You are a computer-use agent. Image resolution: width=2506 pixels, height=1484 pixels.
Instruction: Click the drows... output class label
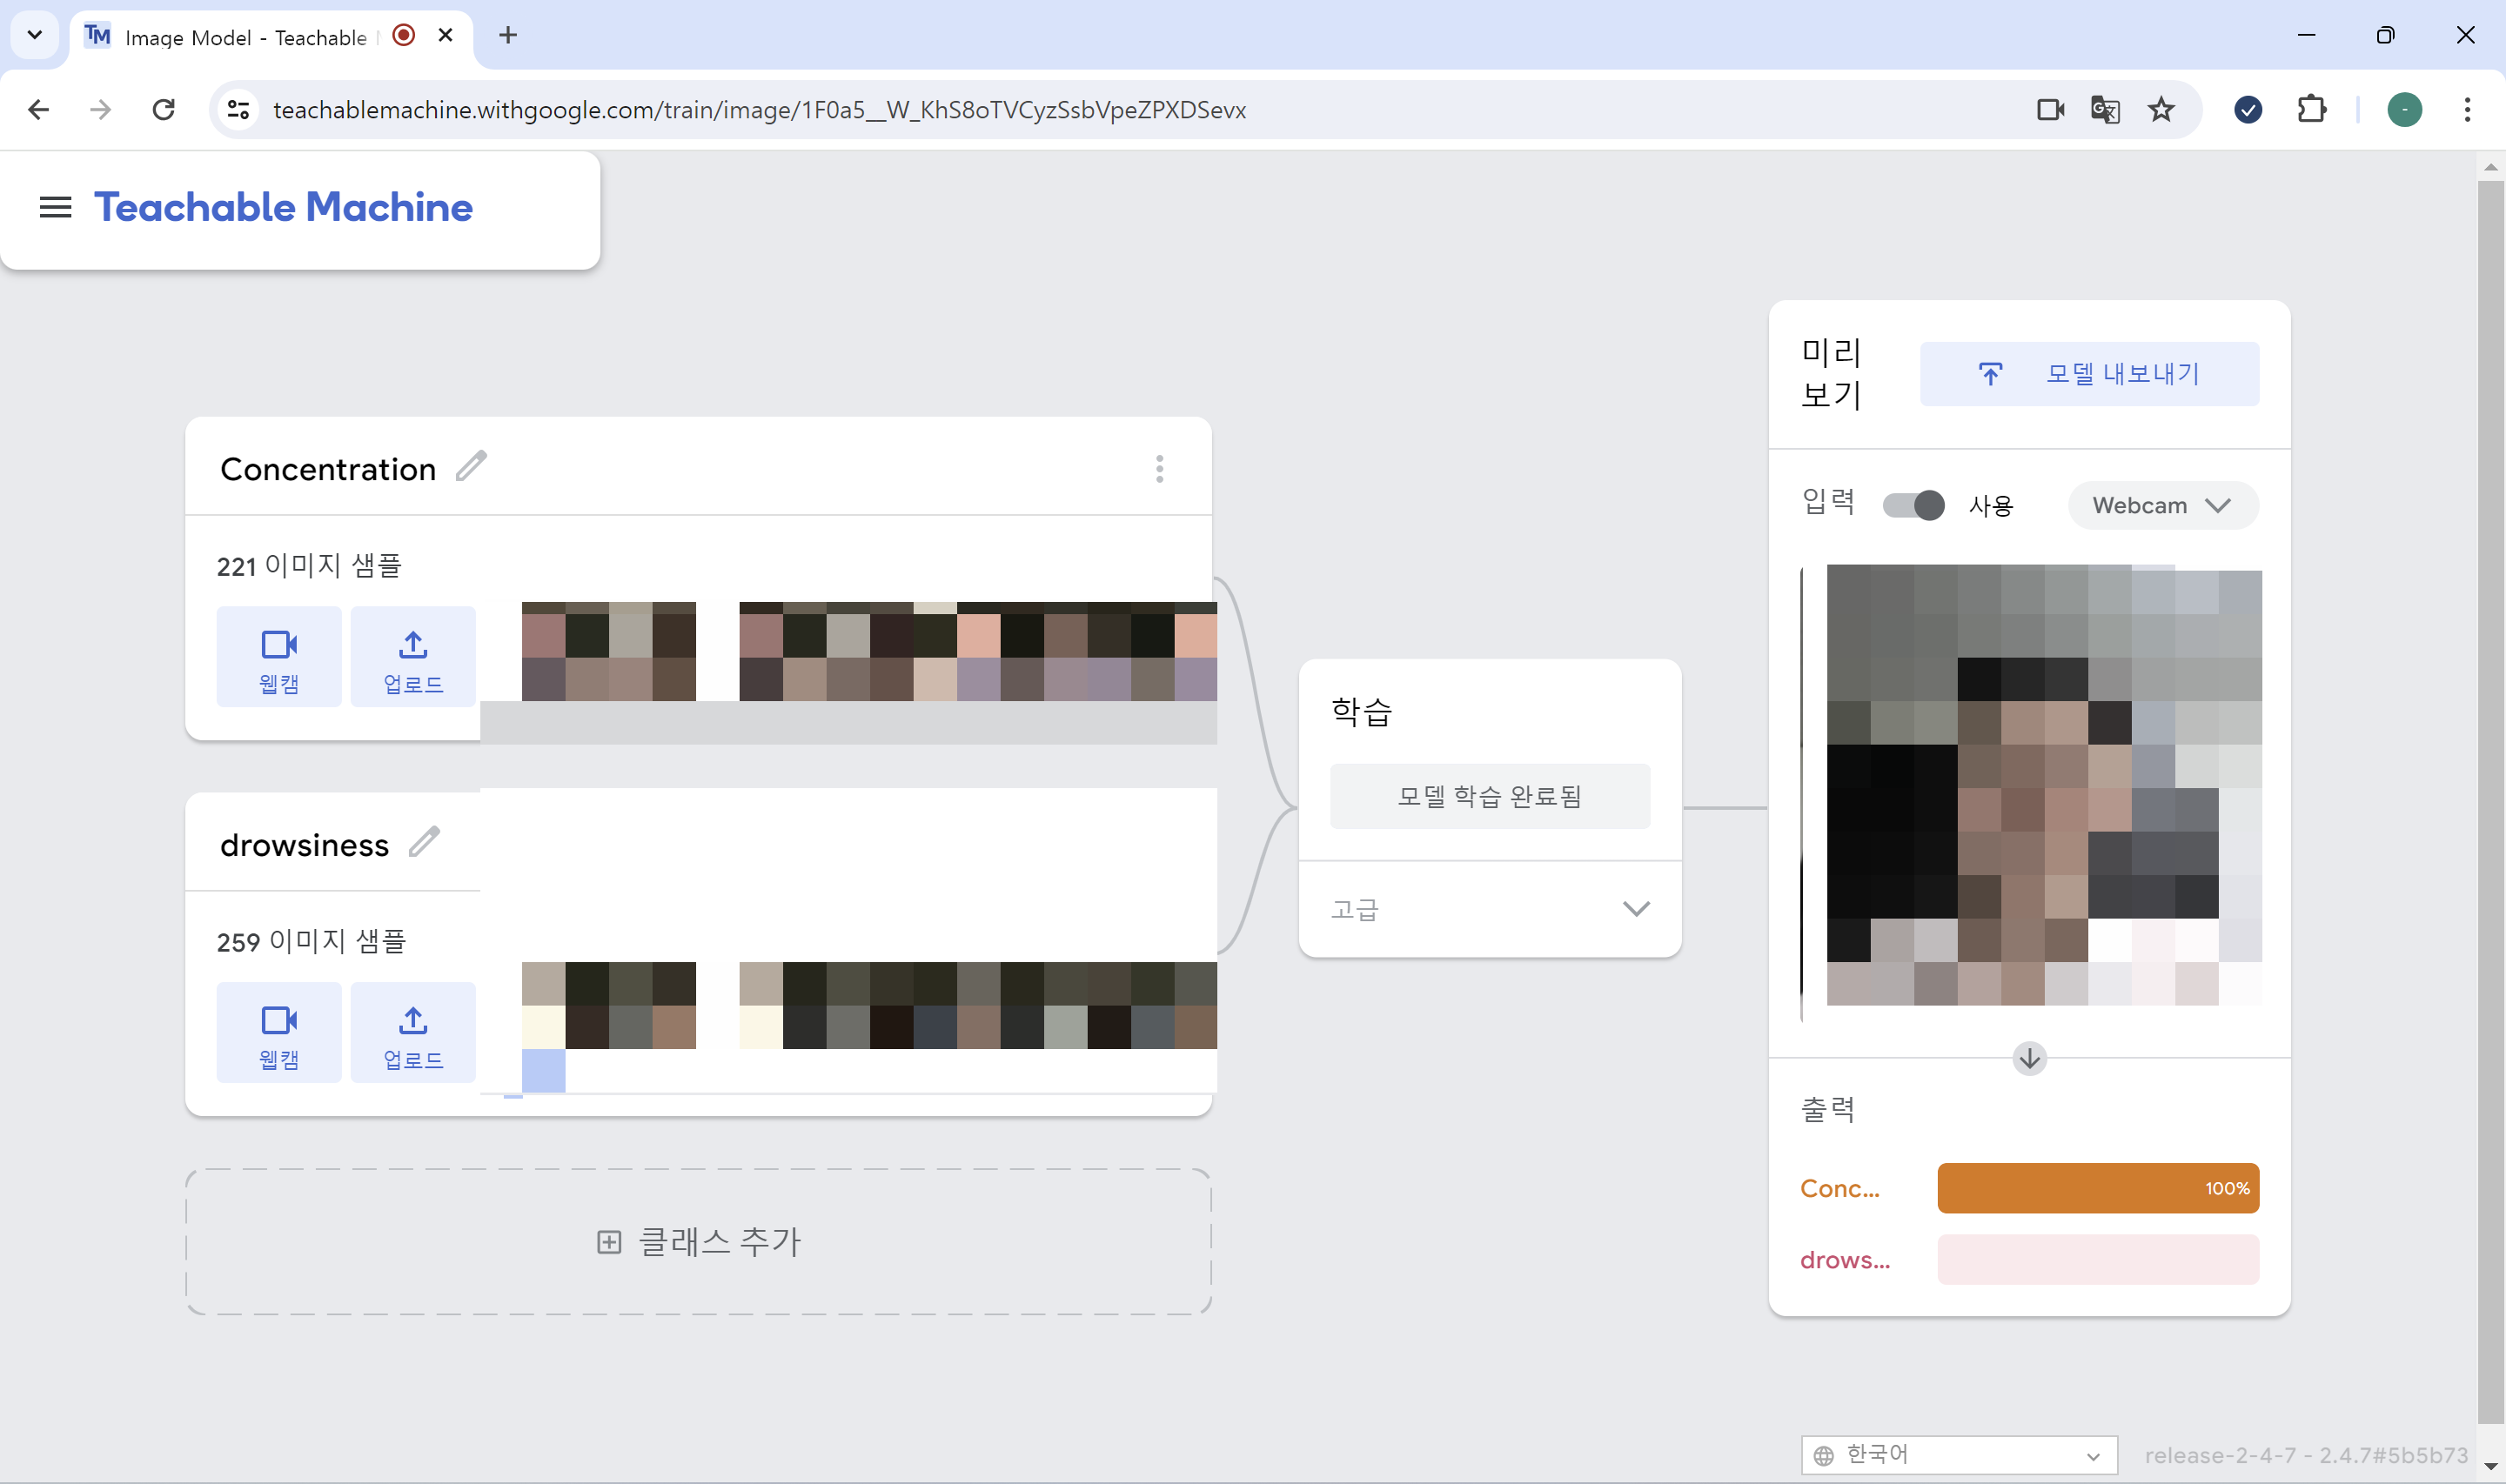pyautogui.click(x=1844, y=1260)
